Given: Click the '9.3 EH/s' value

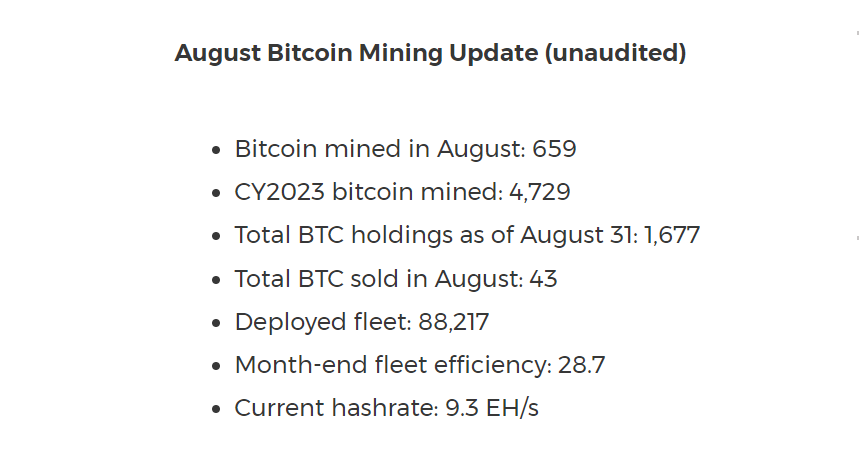Looking at the screenshot, I should click(493, 408).
